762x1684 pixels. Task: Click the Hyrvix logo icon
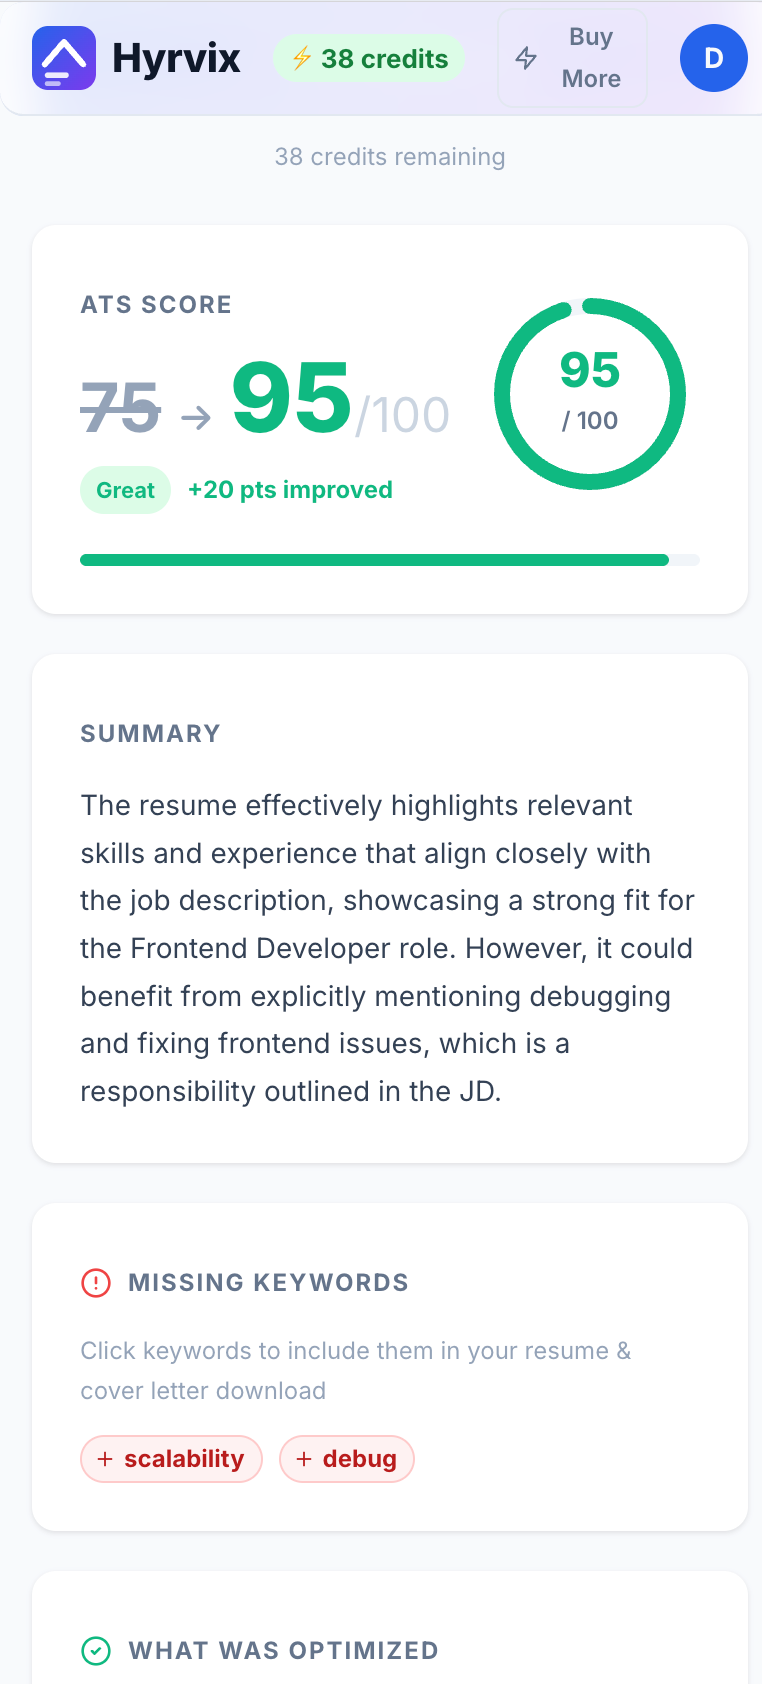point(64,58)
